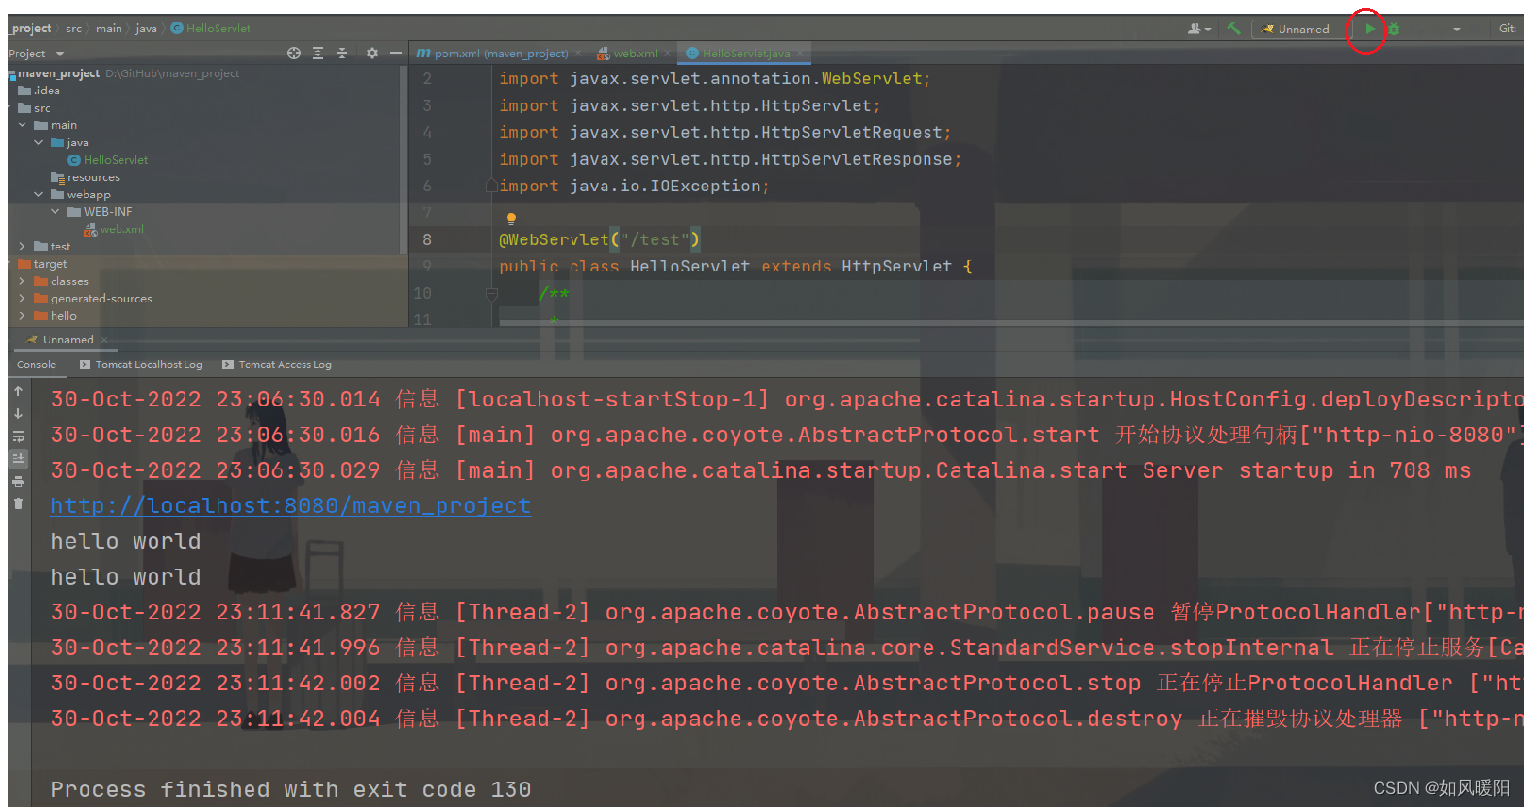1526x807 pixels.
Task: Select the target folder in tree
Action: (43, 264)
